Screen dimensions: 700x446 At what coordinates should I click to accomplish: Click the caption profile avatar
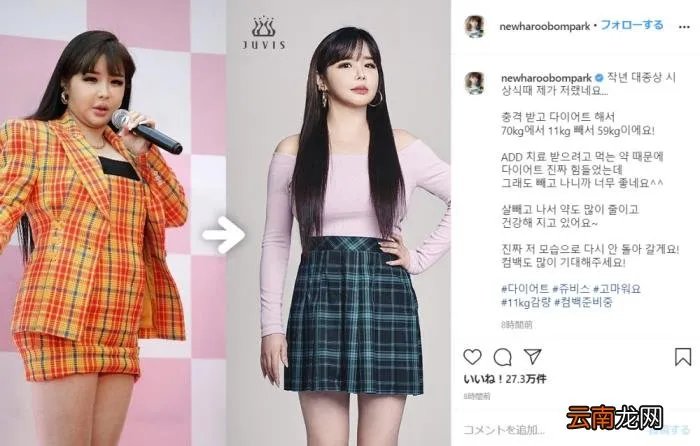[475, 83]
